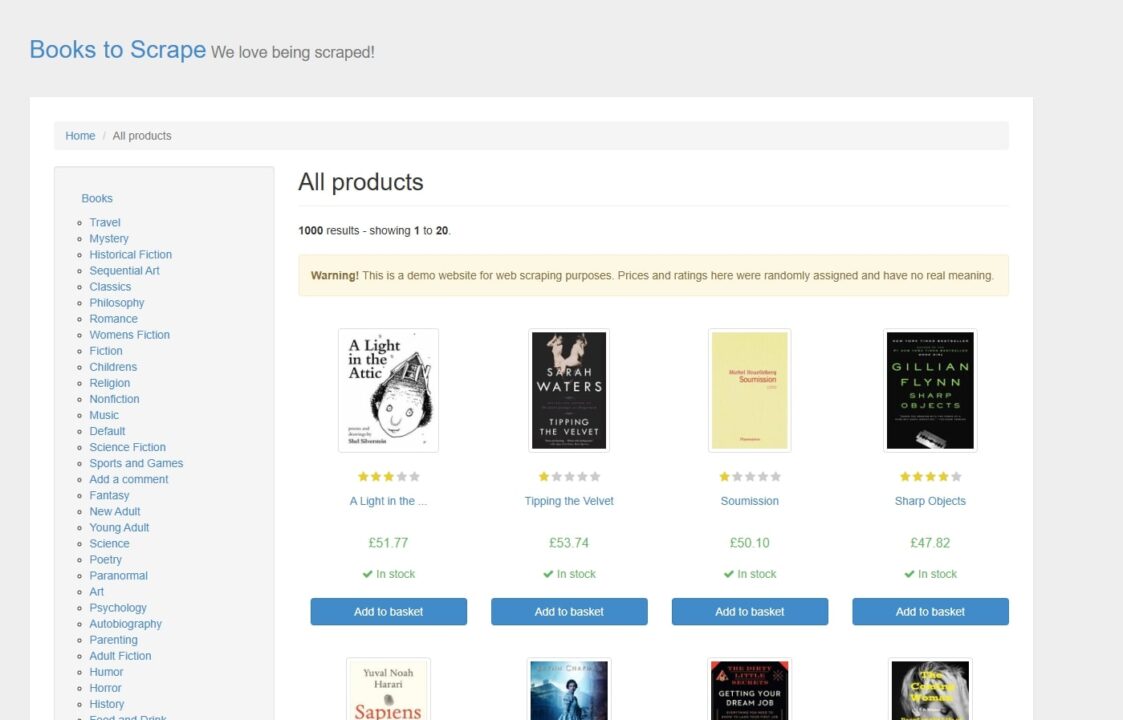Add A Light in the Attic to basket
The height and width of the screenshot is (720, 1123).
[x=388, y=611]
